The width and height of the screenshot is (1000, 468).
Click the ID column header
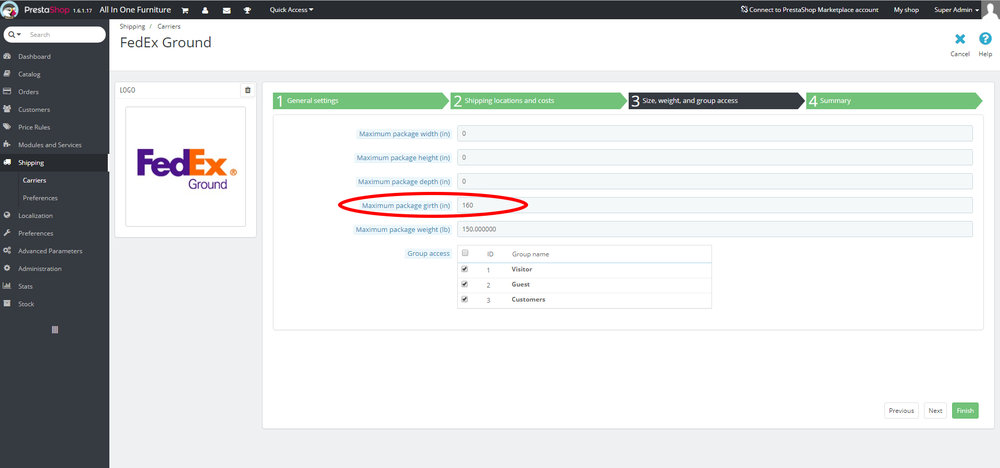pyautogui.click(x=490, y=254)
